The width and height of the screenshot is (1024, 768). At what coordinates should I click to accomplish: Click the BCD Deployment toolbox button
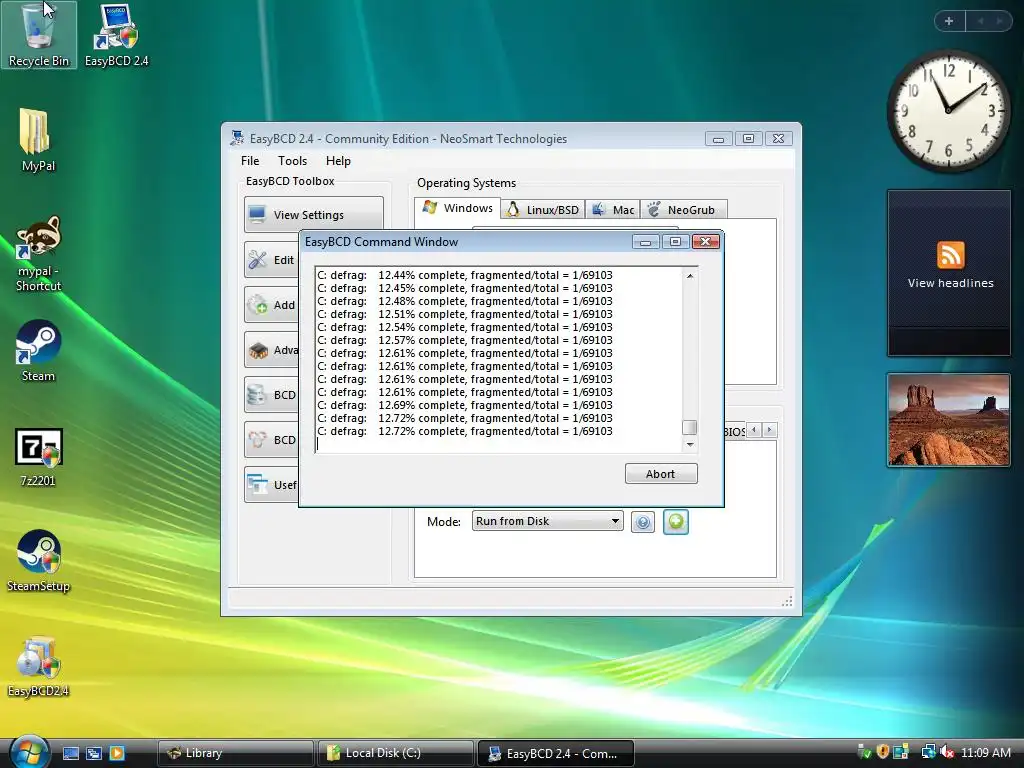[272, 440]
